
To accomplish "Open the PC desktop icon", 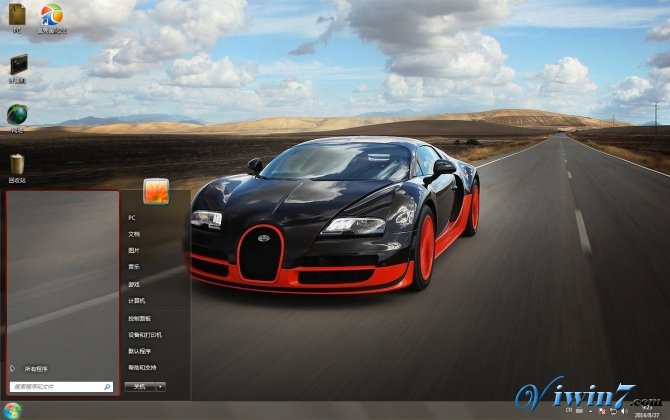I will click(x=17, y=18).
